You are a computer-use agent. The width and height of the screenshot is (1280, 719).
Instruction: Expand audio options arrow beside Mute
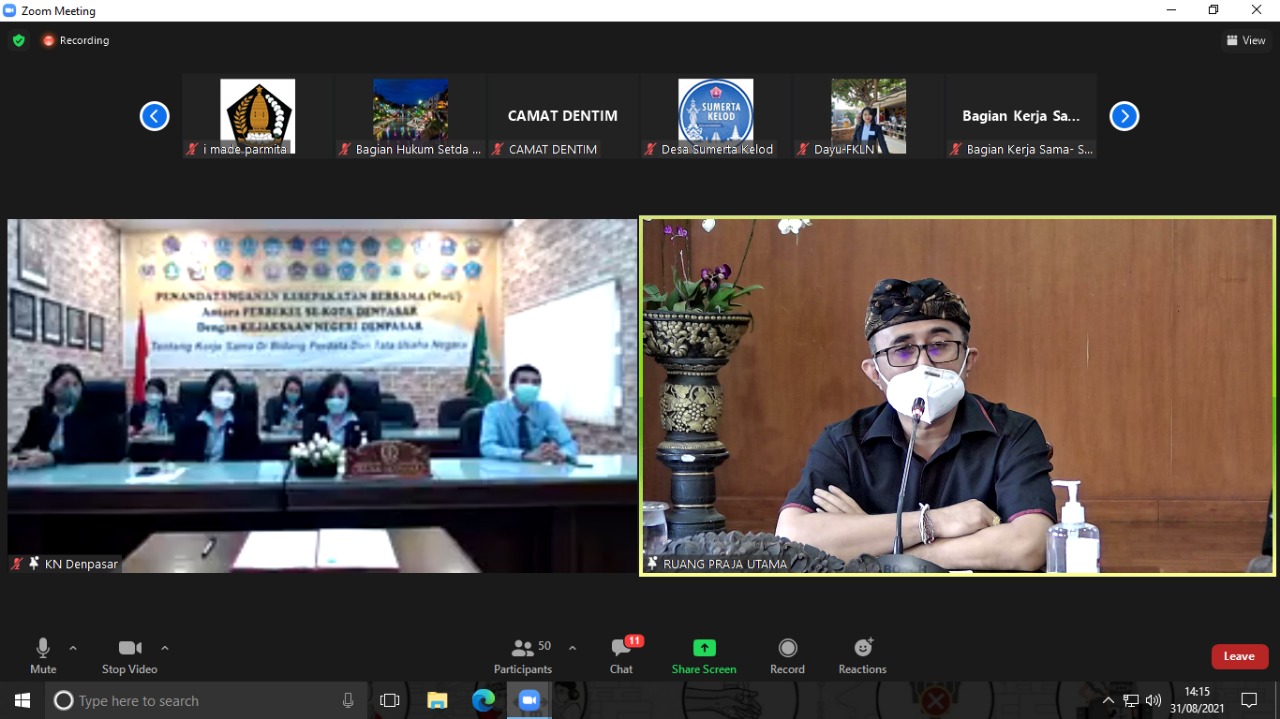[x=73, y=648]
